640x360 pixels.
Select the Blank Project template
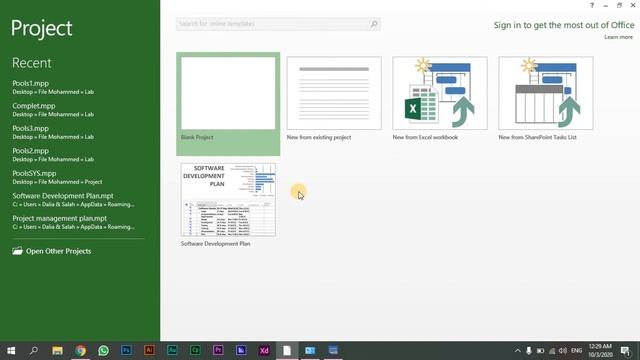coord(228,104)
